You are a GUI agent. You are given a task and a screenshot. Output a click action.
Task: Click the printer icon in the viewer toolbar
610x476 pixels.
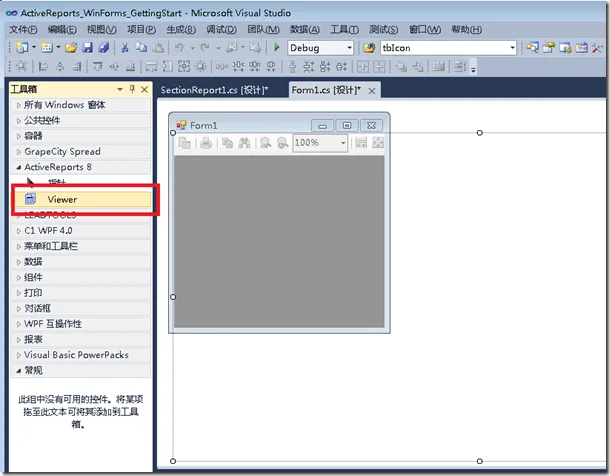click(206, 143)
